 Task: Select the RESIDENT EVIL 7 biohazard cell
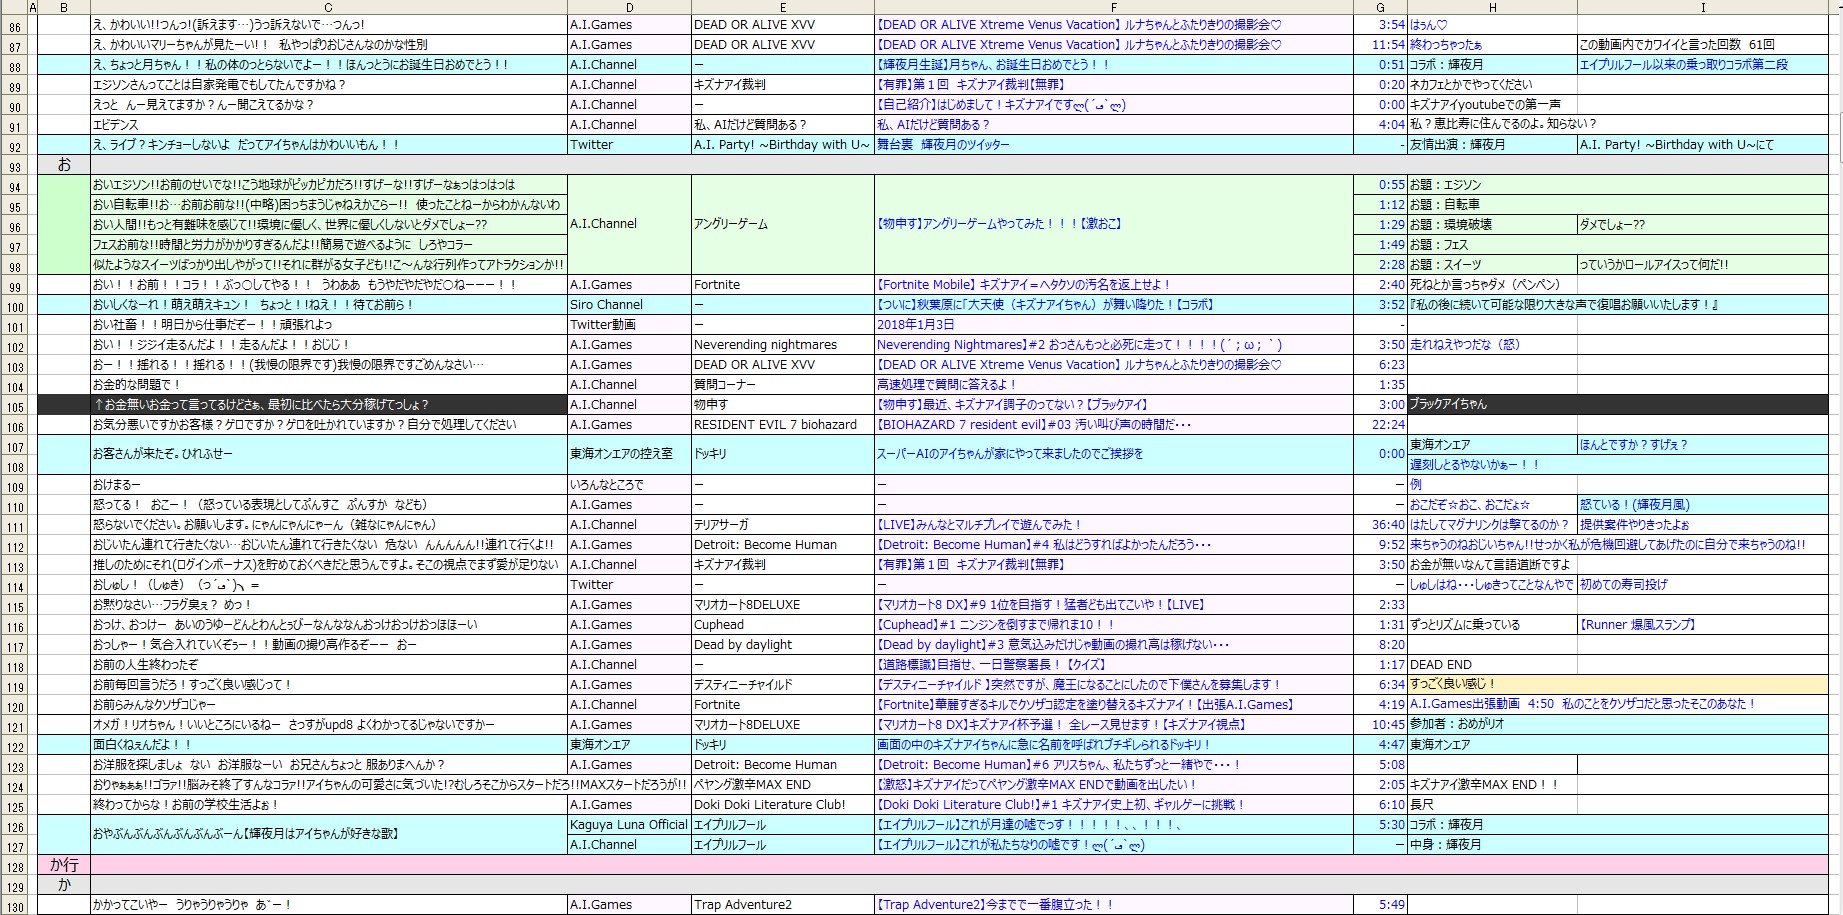tap(783, 425)
